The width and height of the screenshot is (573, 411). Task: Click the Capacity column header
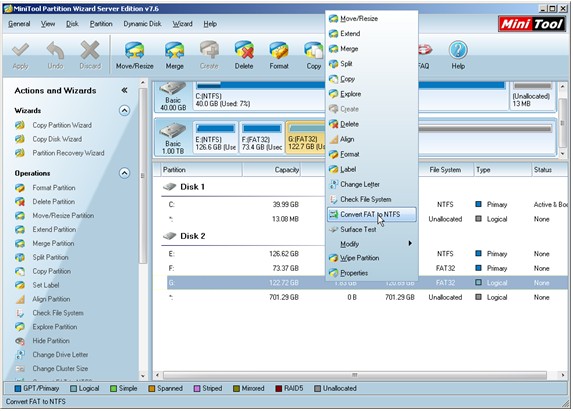click(x=271, y=170)
